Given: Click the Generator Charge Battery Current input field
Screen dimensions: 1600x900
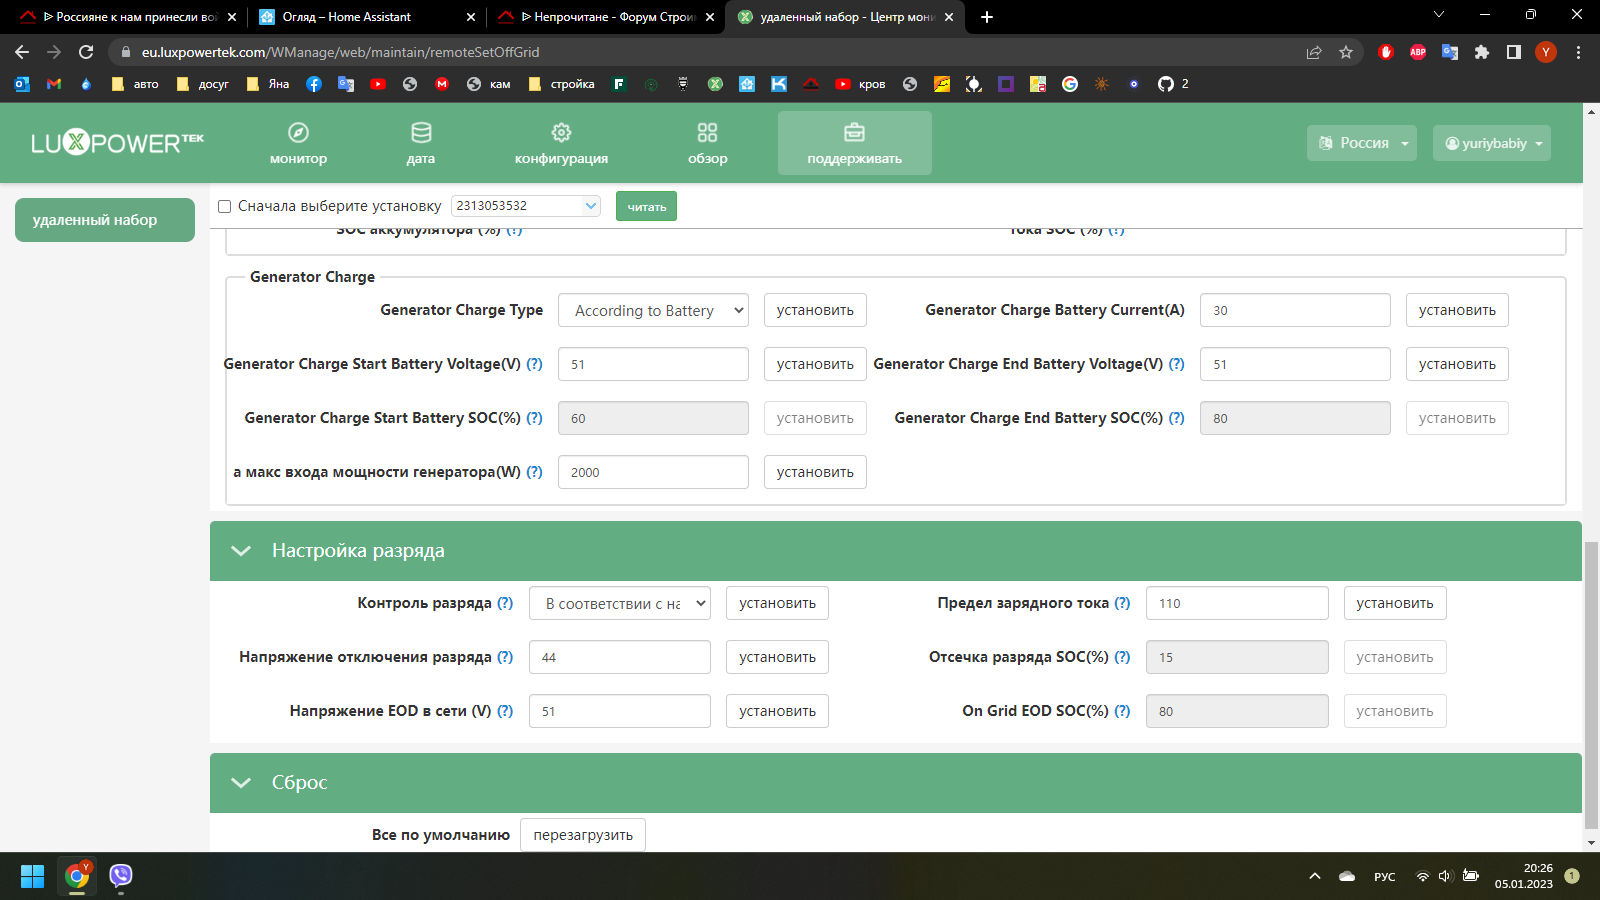Looking at the screenshot, I should [x=1295, y=310].
